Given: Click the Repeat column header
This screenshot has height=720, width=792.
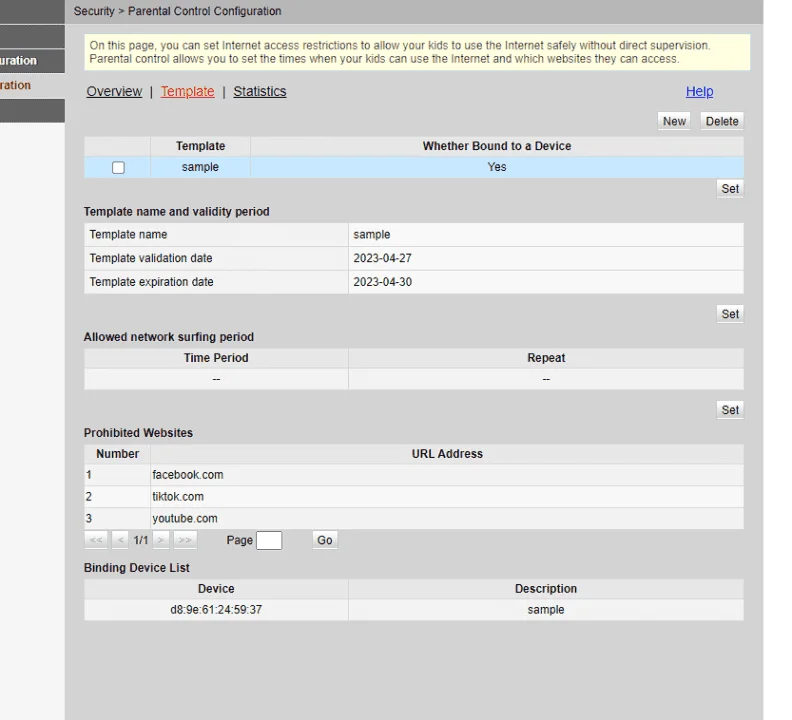Looking at the screenshot, I should (546, 358).
